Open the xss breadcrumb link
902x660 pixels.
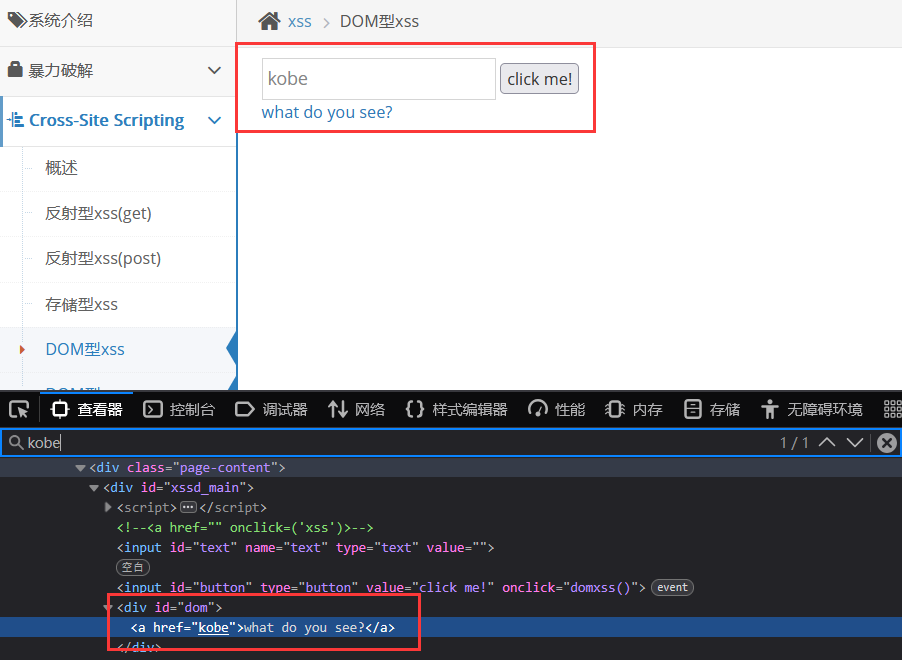[300, 22]
